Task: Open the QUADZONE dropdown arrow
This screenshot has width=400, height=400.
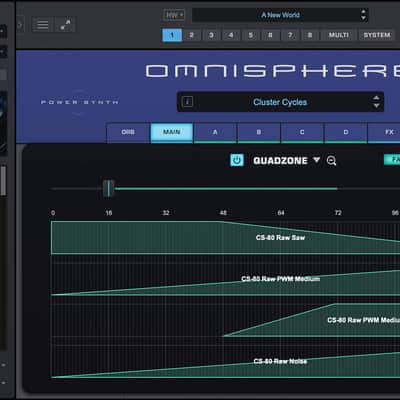Action: [316, 160]
